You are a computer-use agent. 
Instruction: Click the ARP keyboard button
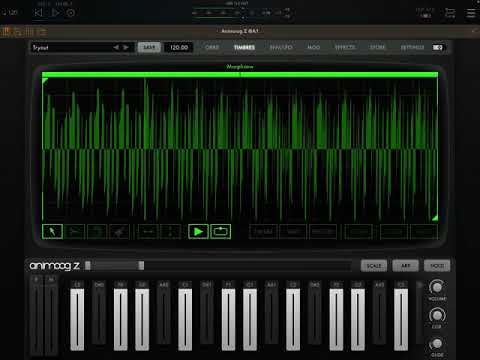[x=405, y=266]
